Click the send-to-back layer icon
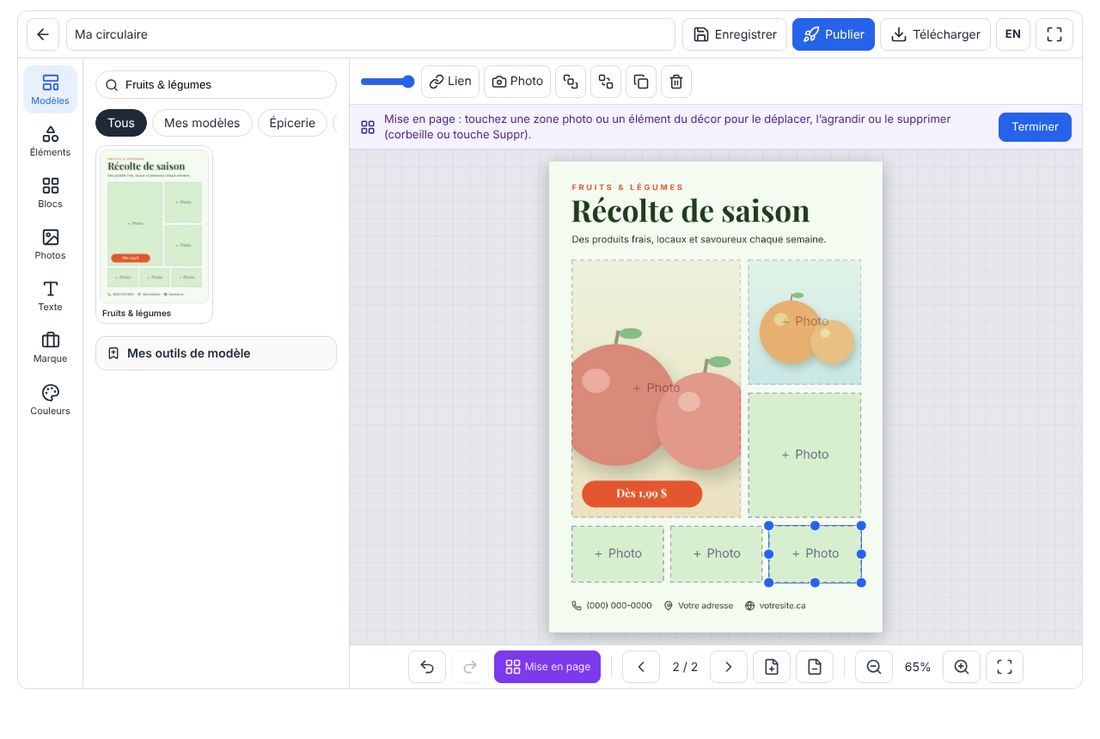Image resolution: width=1100 pixels, height=739 pixels. point(605,81)
